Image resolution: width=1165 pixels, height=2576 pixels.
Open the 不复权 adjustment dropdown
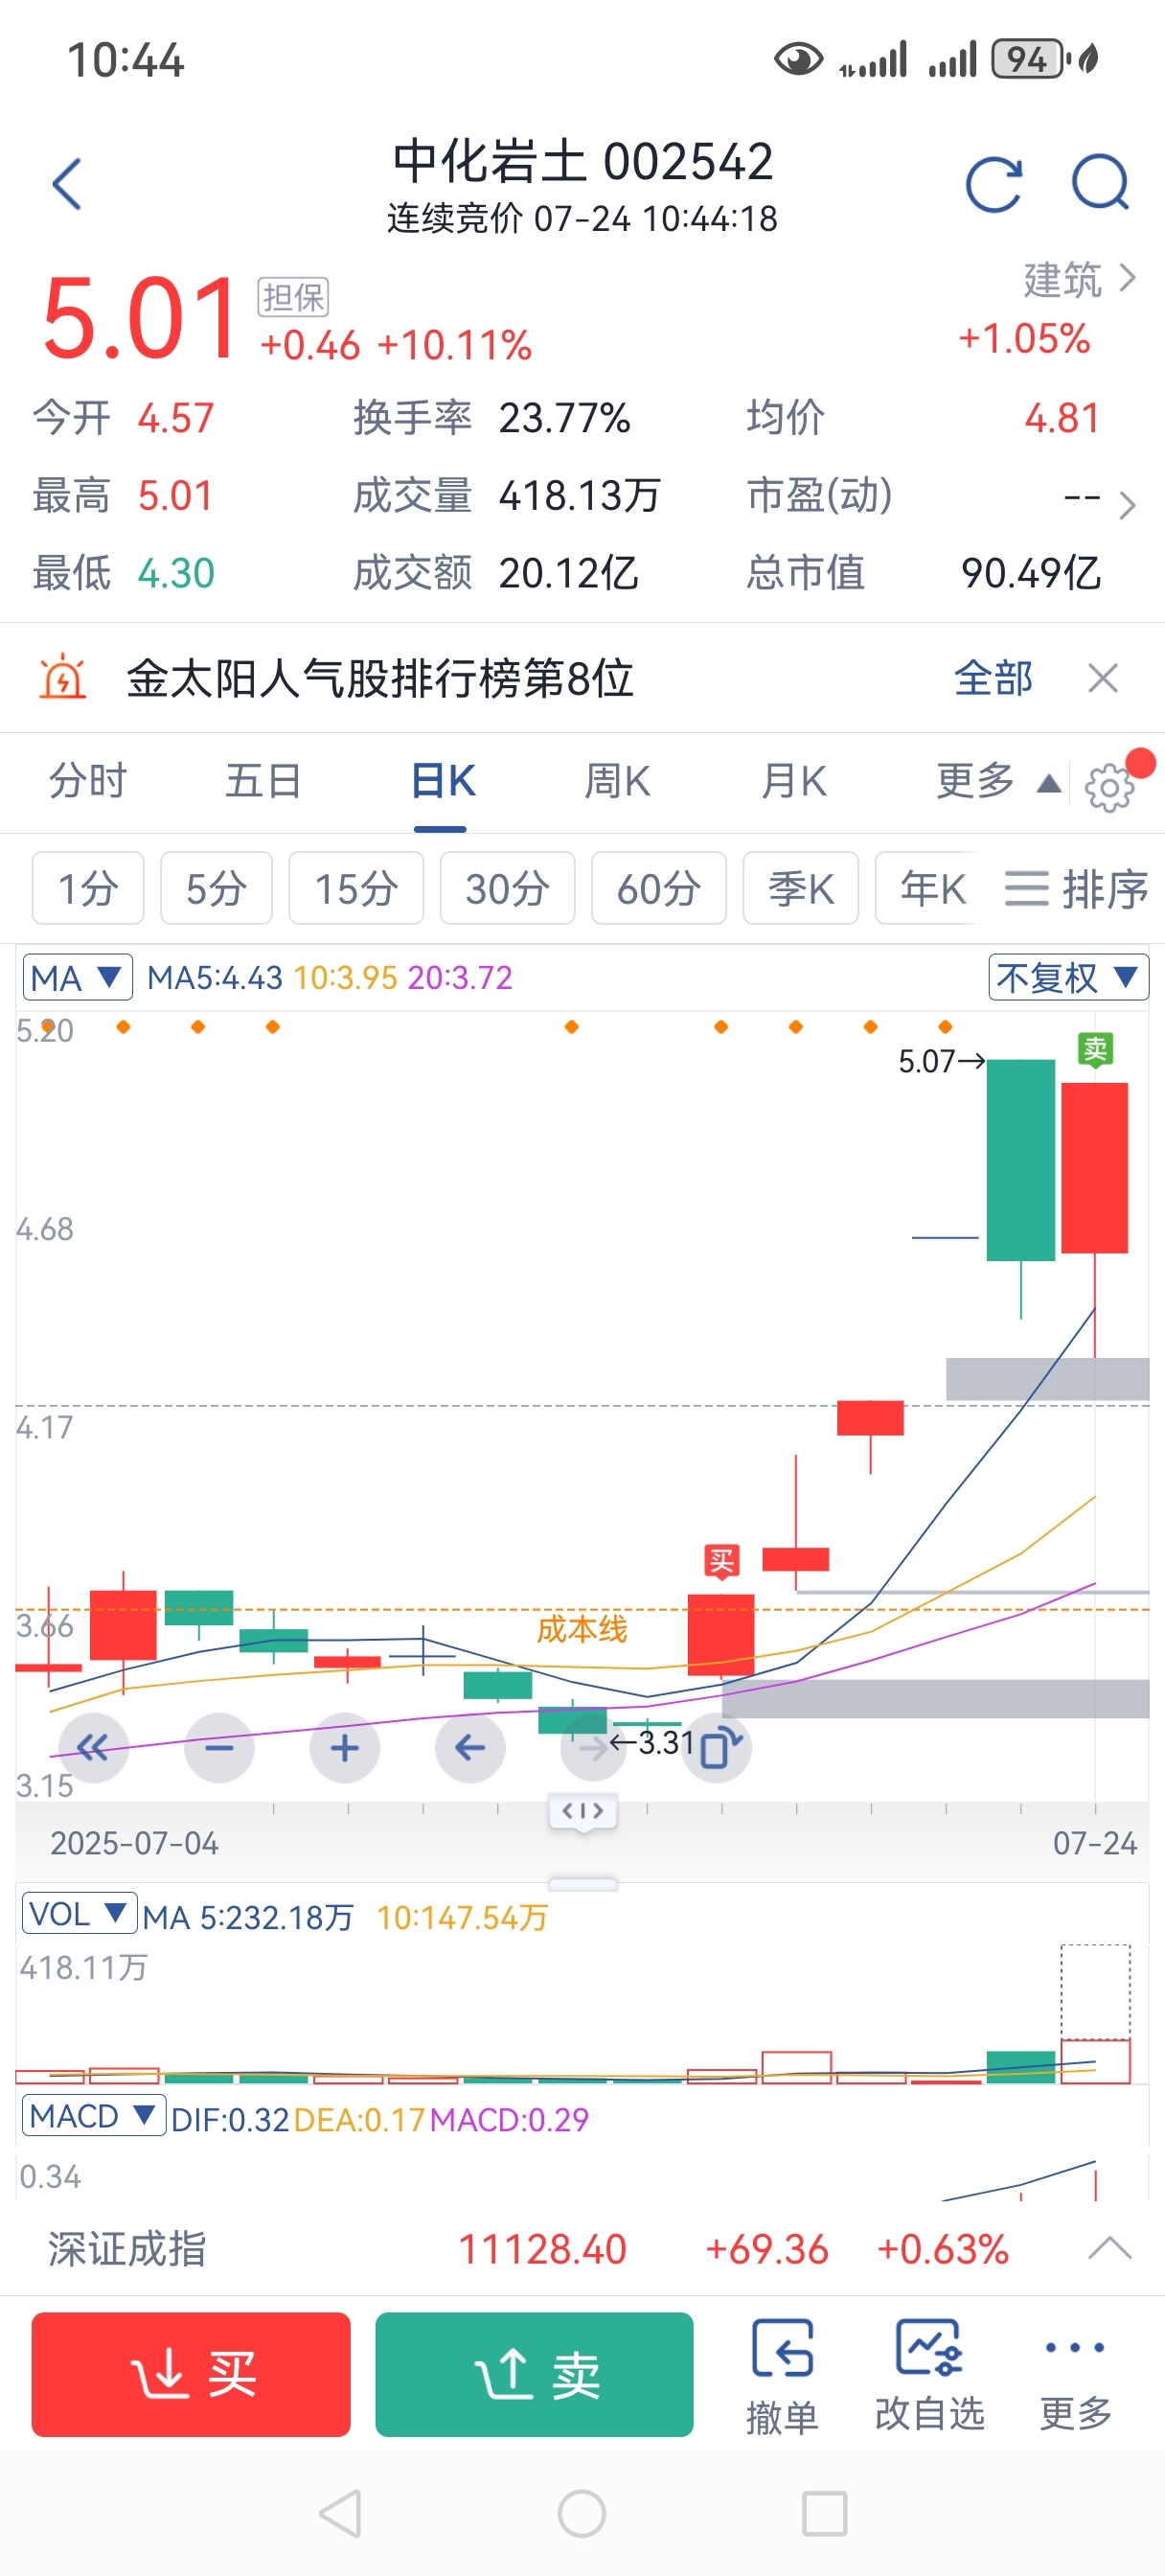click(x=1067, y=977)
